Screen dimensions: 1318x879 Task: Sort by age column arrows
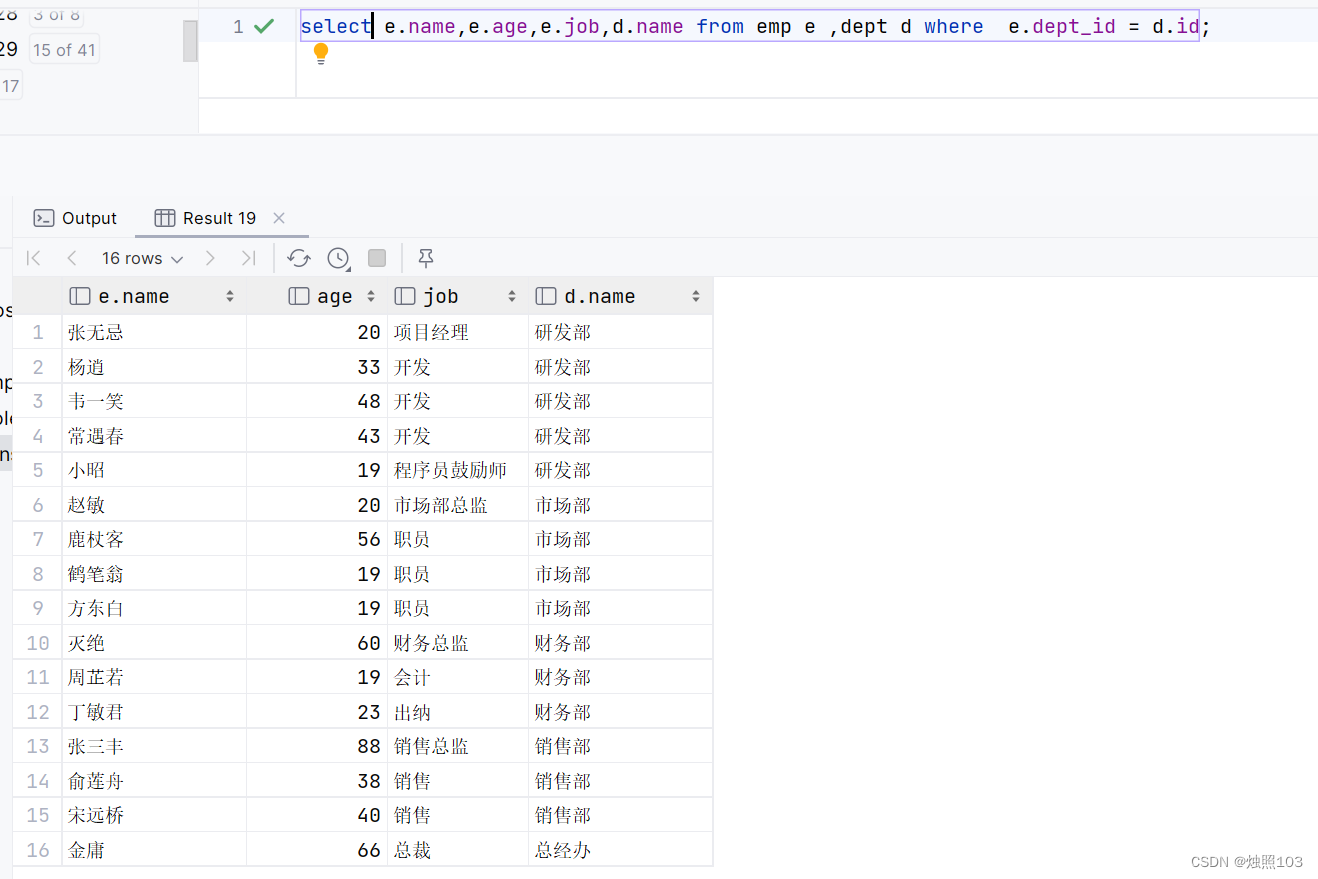click(371, 296)
